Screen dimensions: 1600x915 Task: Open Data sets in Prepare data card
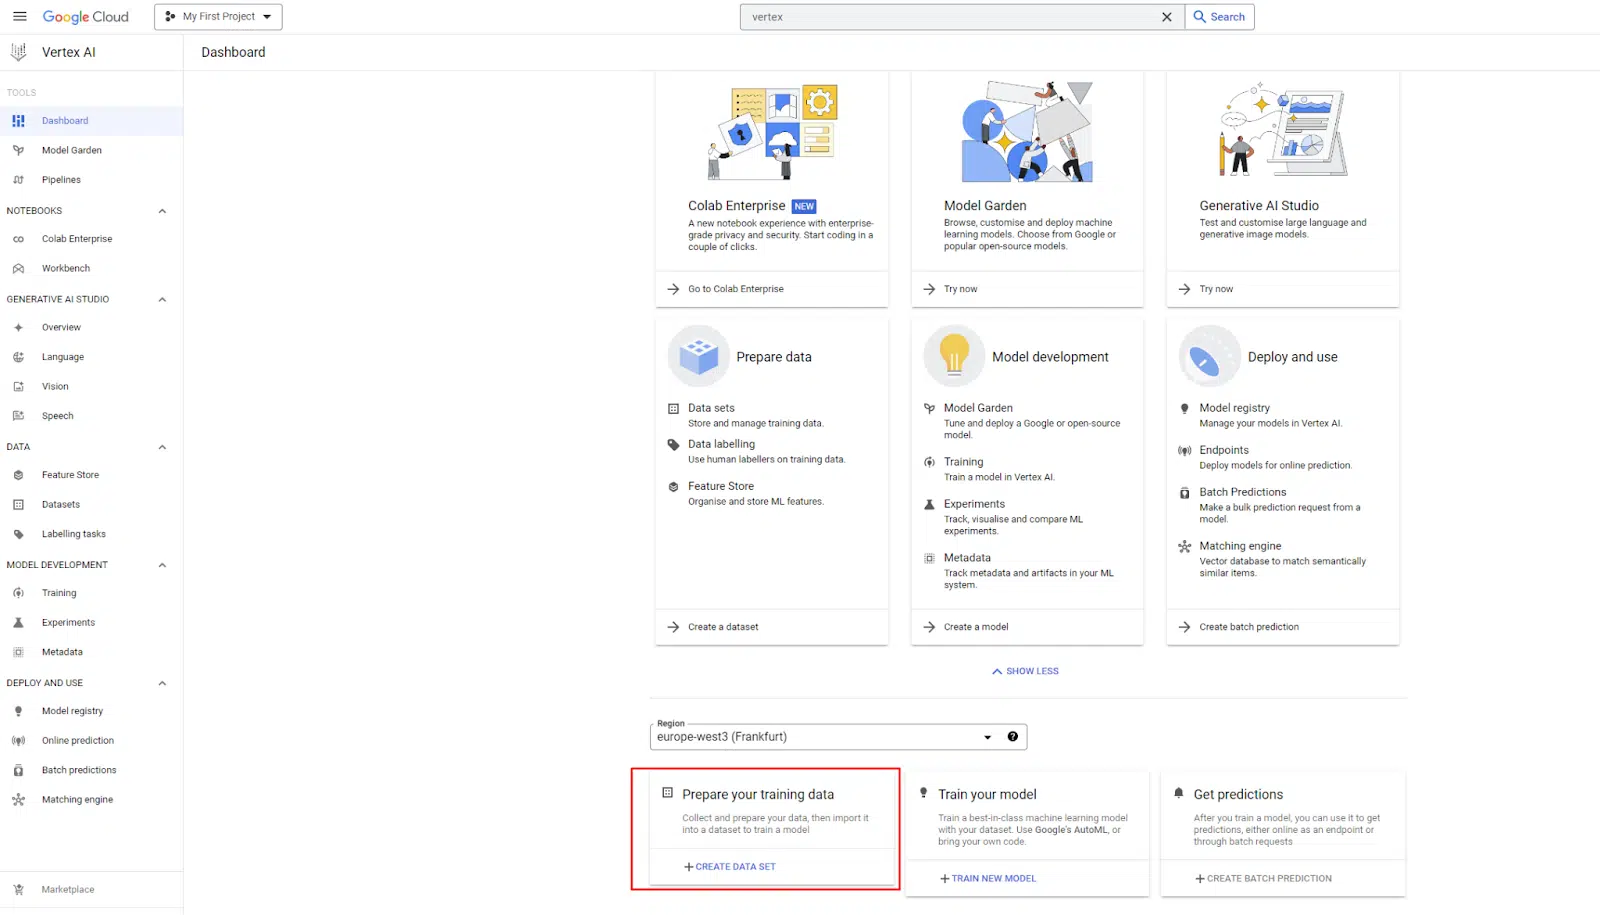[711, 408]
